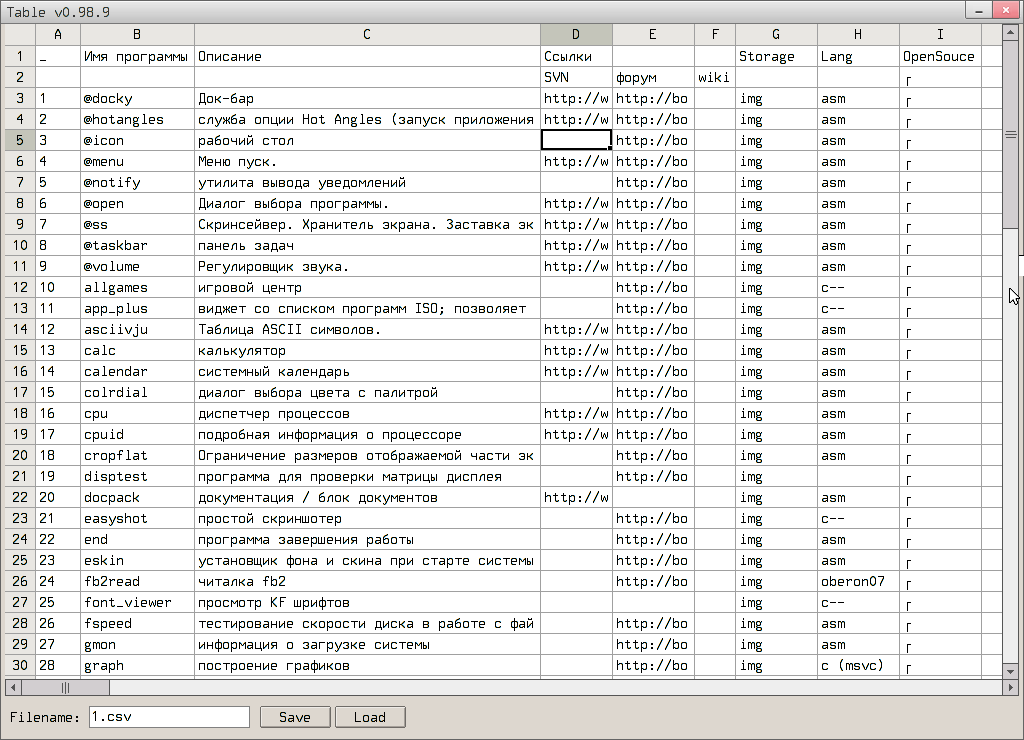Focus the Filename input field
The width and height of the screenshot is (1024, 740).
pyautogui.click(x=168, y=717)
